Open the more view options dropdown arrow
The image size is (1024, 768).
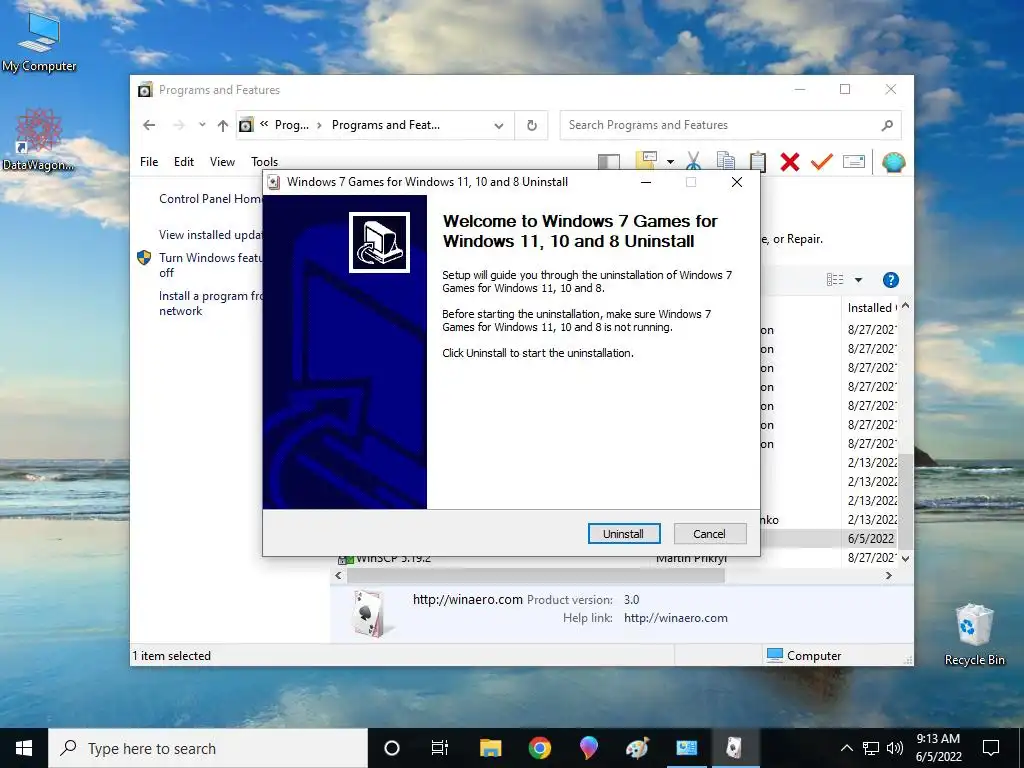click(x=859, y=280)
